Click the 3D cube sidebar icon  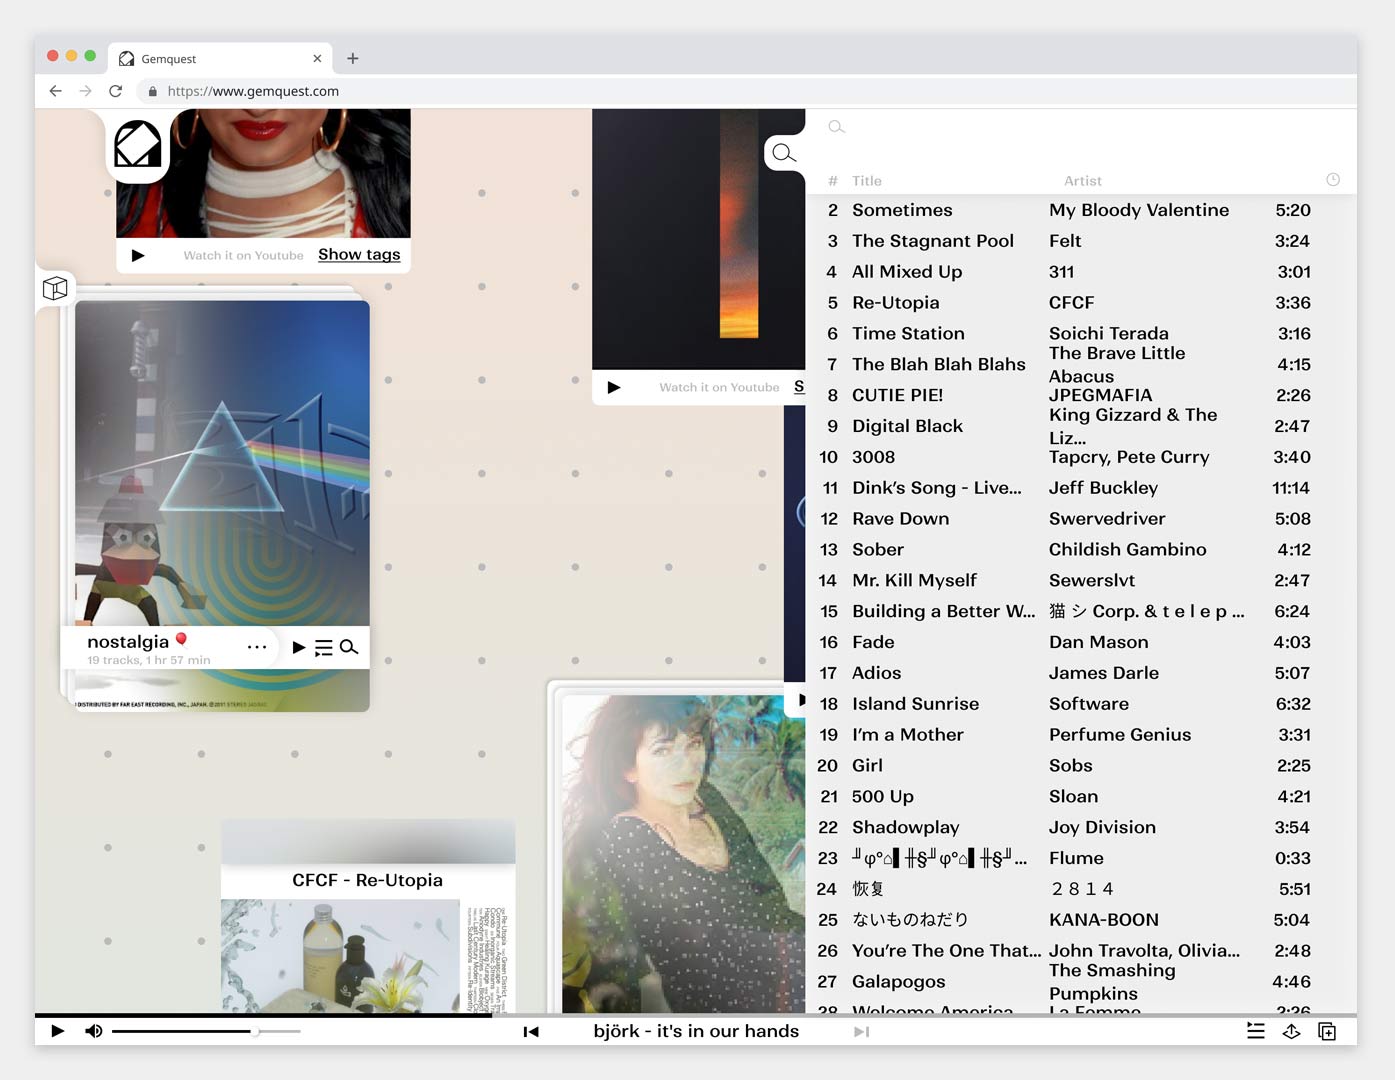point(55,288)
